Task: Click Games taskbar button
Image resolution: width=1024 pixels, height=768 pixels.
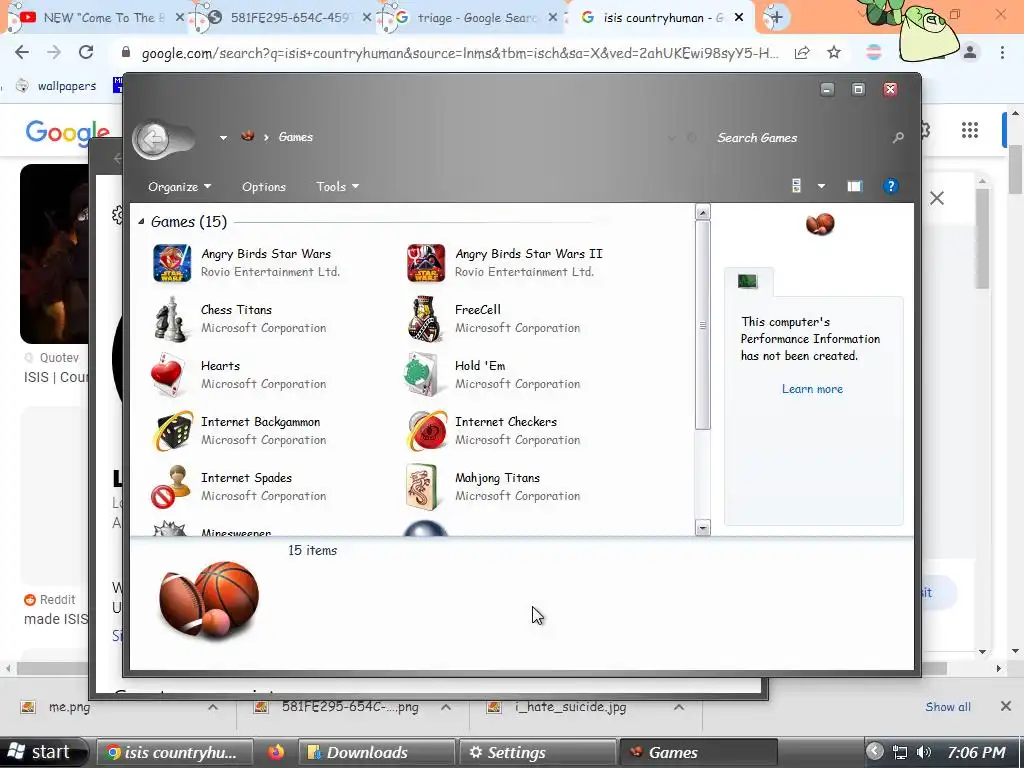Action: pyautogui.click(x=698, y=752)
